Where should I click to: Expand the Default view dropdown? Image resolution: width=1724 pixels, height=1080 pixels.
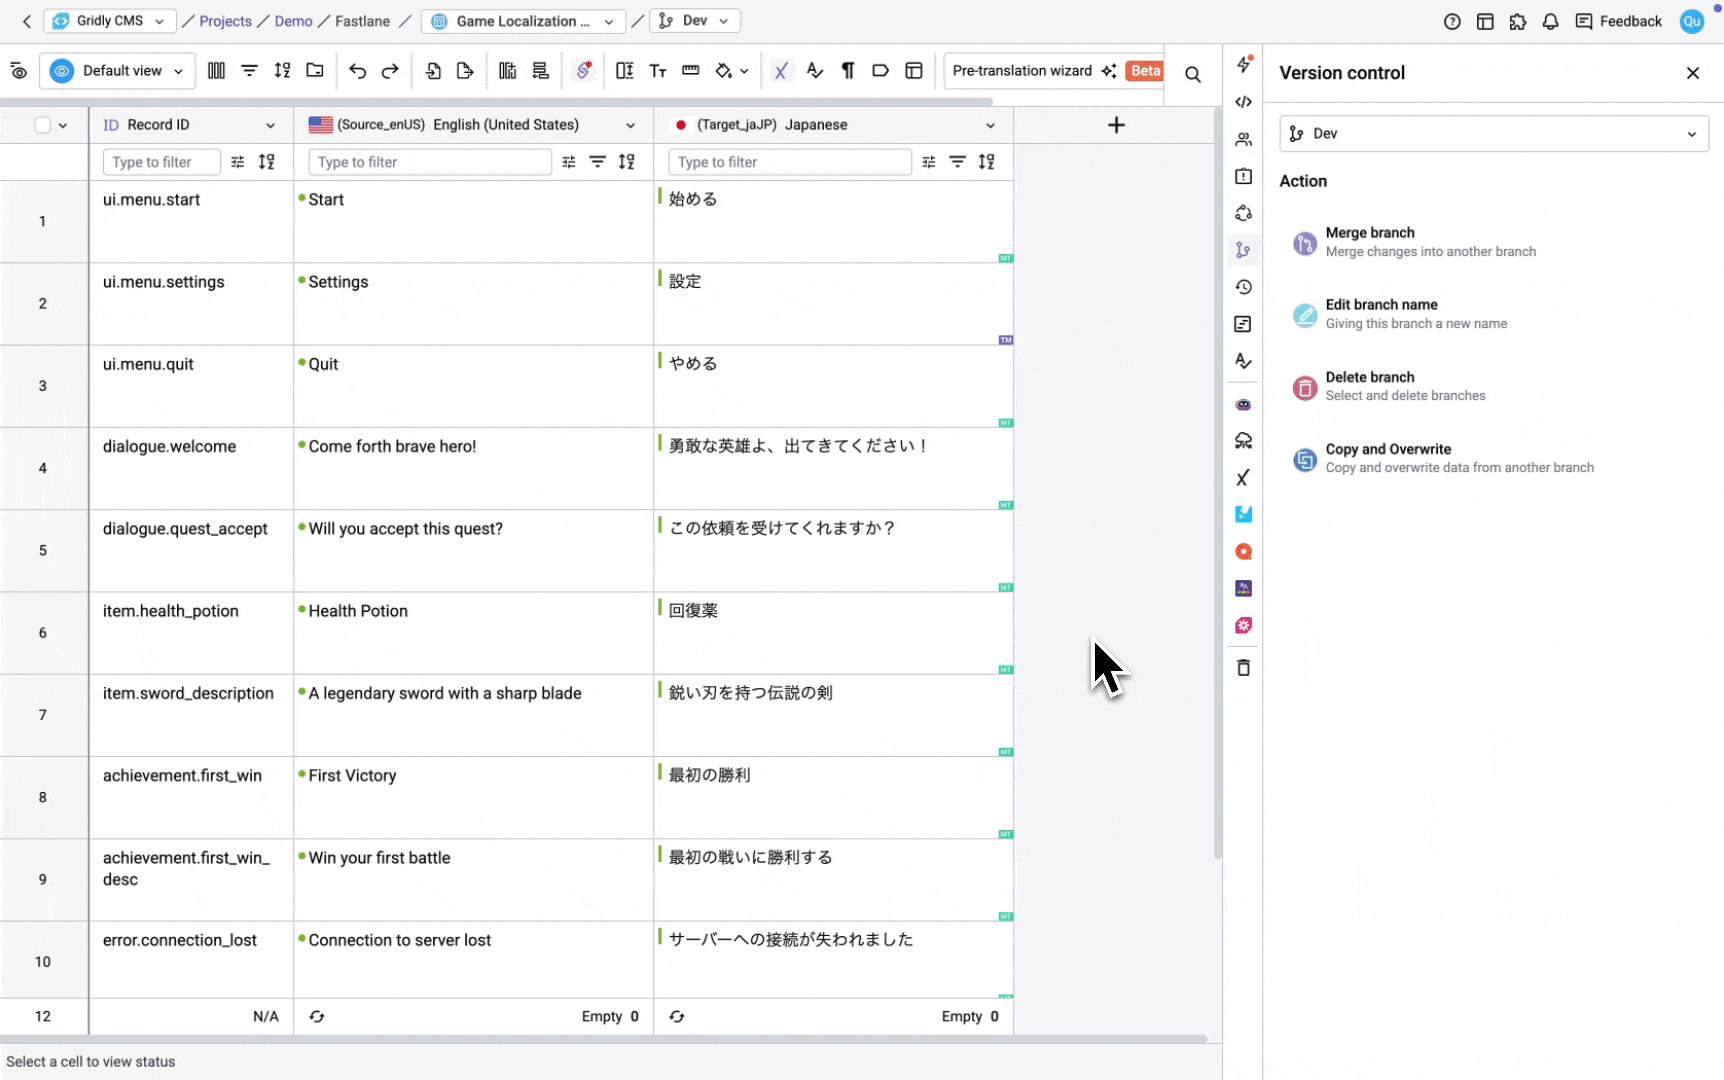(117, 71)
